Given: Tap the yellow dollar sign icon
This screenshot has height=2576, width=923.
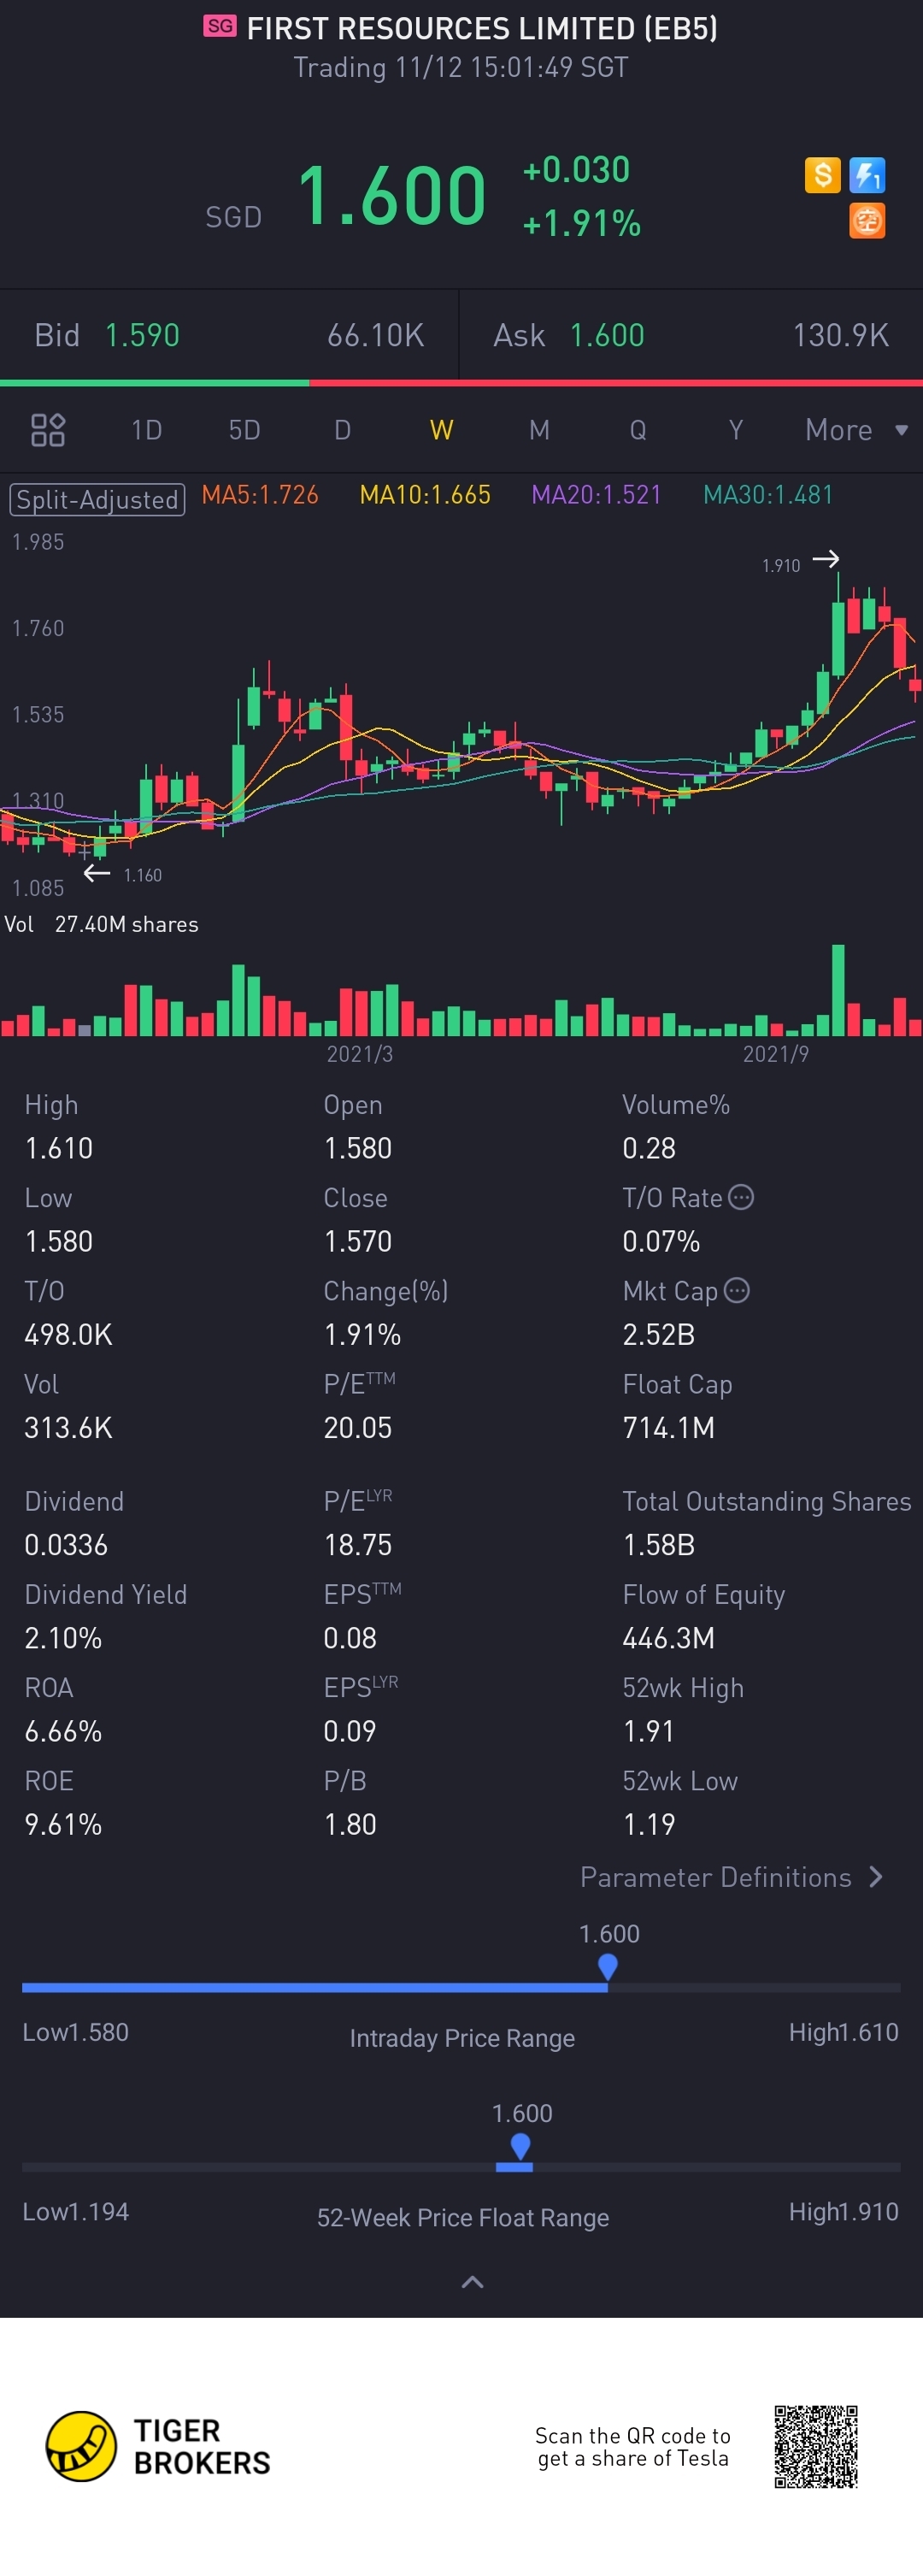Looking at the screenshot, I should pos(822,176).
